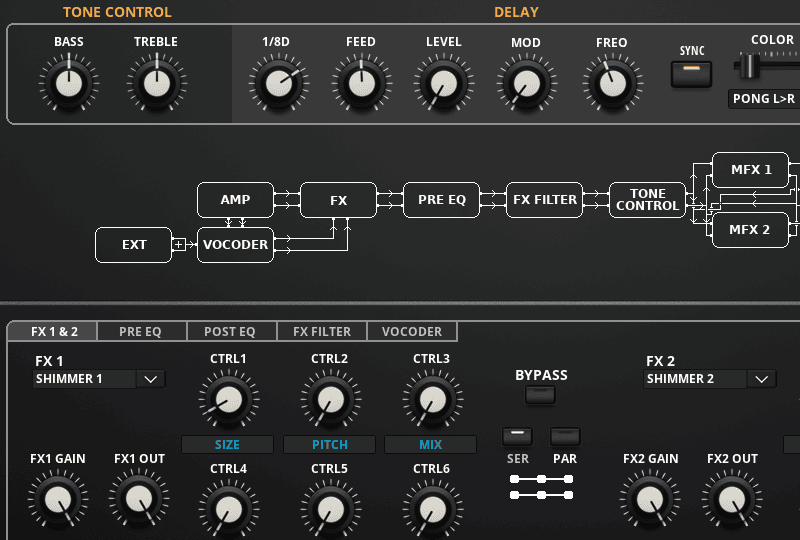
Task: Click the FX Filter block in signal chain
Action: [544, 200]
